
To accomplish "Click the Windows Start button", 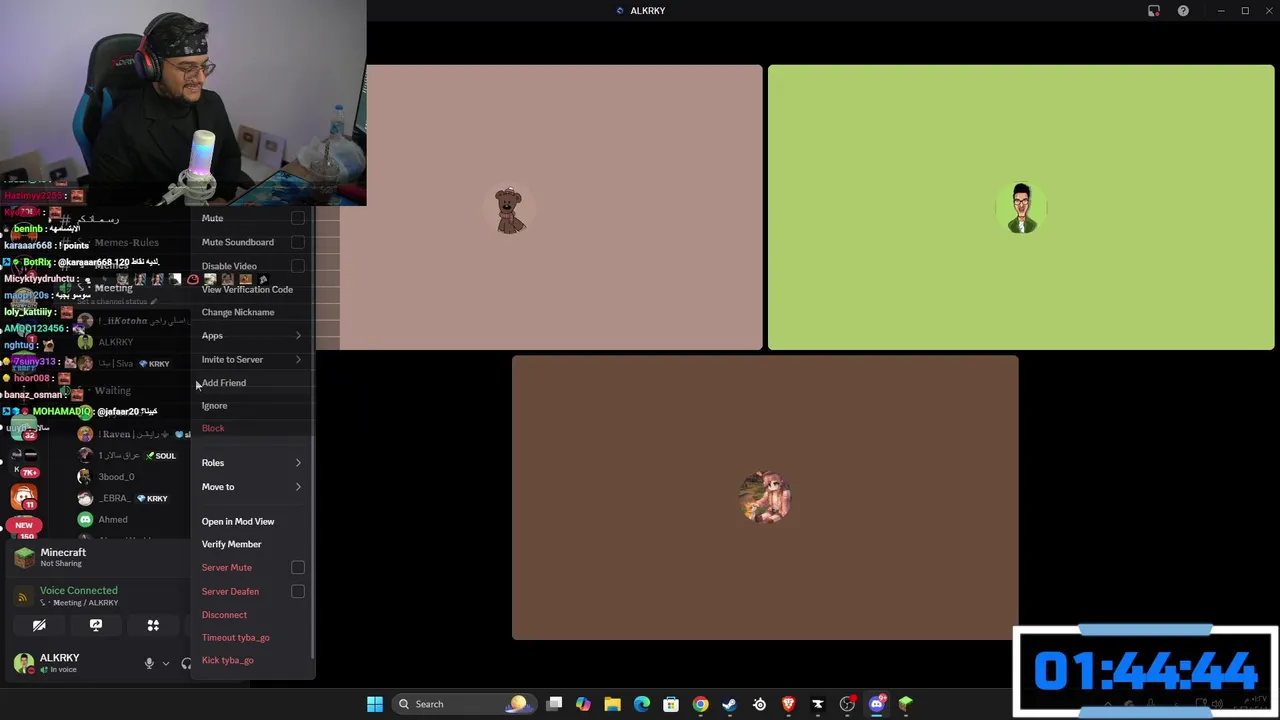I will pos(375,704).
